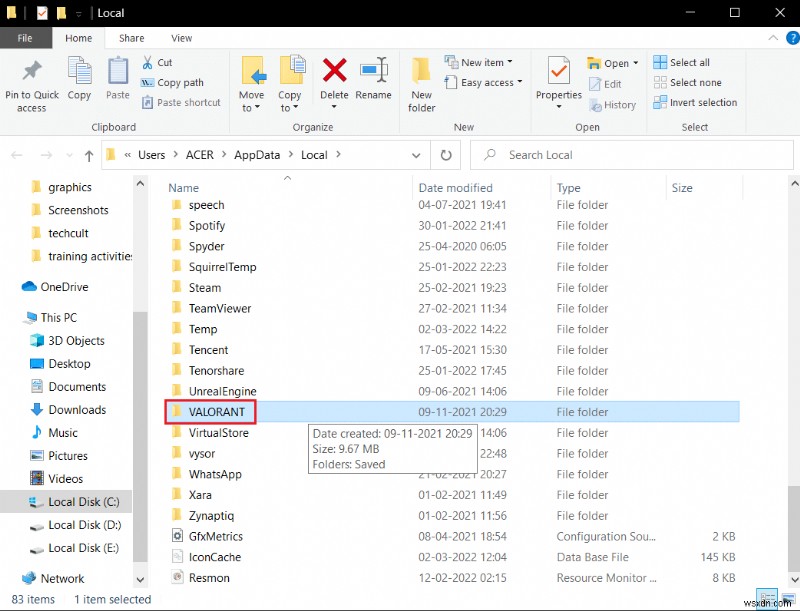Click the Properties checkmark icon
The width and height of the screenshot is (800, 611).
coord(559,71)
